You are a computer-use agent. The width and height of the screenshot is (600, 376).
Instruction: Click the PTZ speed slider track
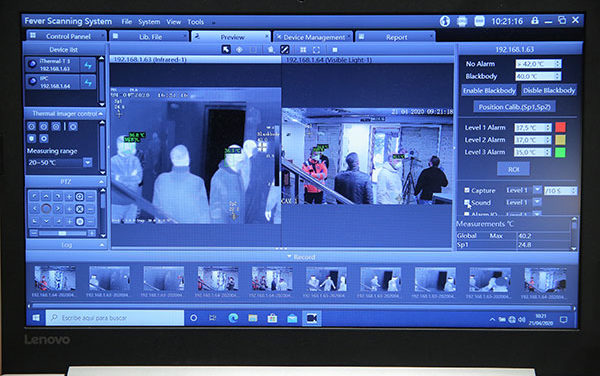click(63, 233)
